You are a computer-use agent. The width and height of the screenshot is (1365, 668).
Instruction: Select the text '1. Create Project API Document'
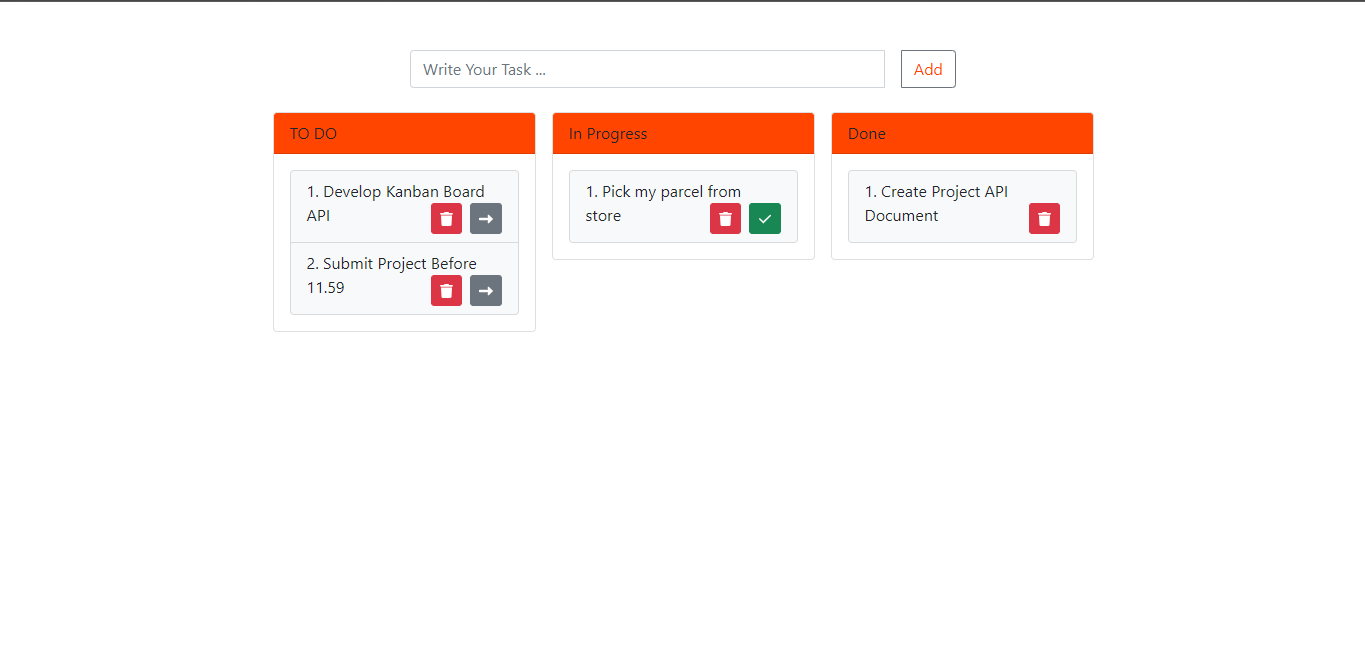[936, 204]
